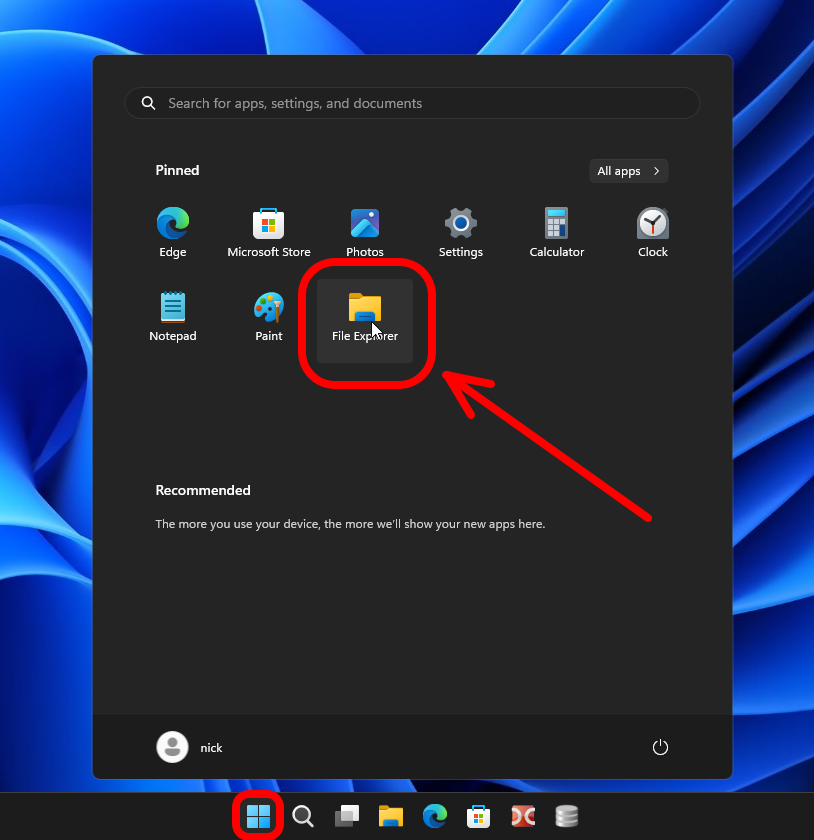Open File Explorer from the taskbar
This screenshot has width=814, height=840.
point(391,816)
